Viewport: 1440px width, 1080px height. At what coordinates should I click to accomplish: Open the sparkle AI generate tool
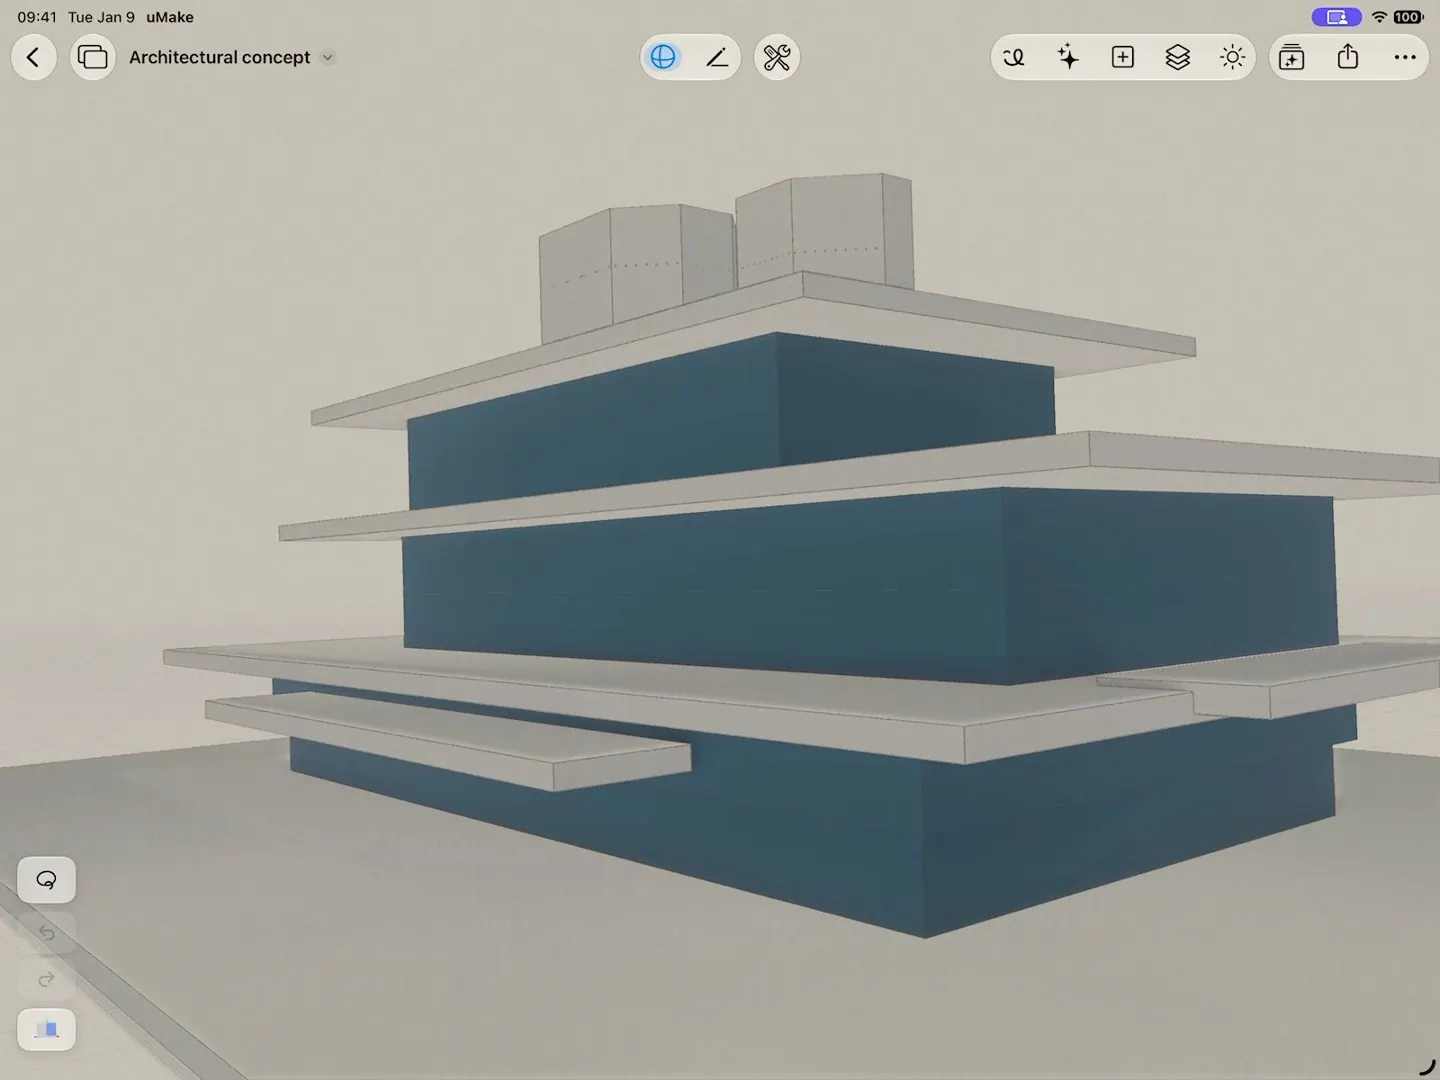[x=1068, y=57]
